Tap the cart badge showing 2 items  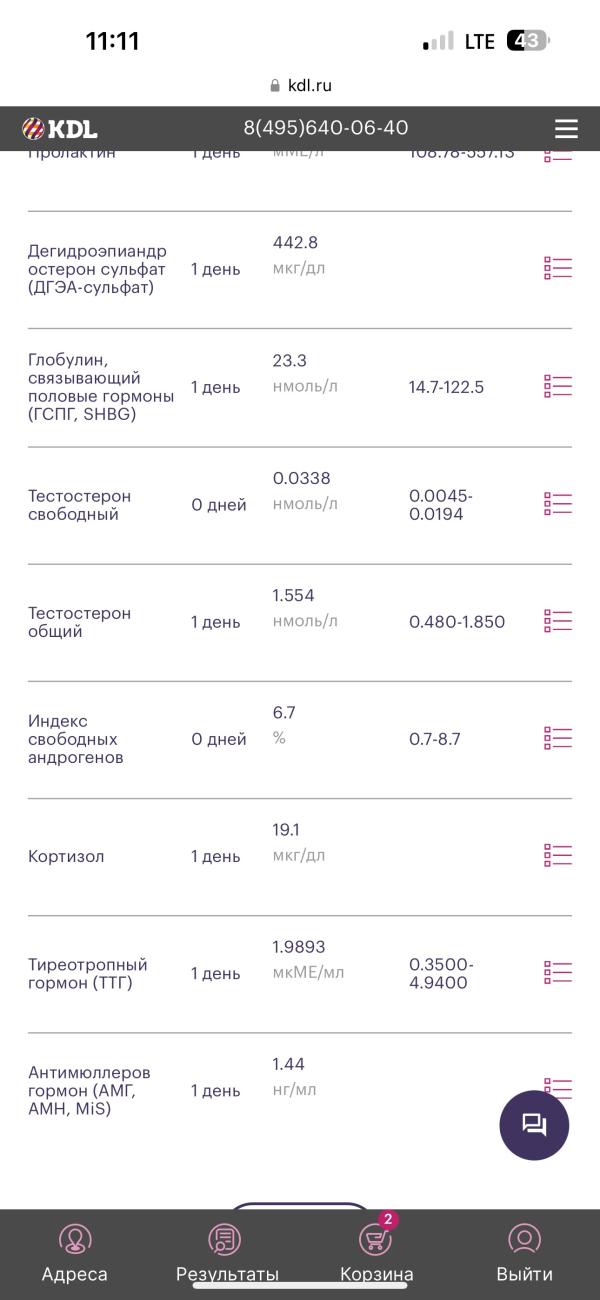(389, 1220)
